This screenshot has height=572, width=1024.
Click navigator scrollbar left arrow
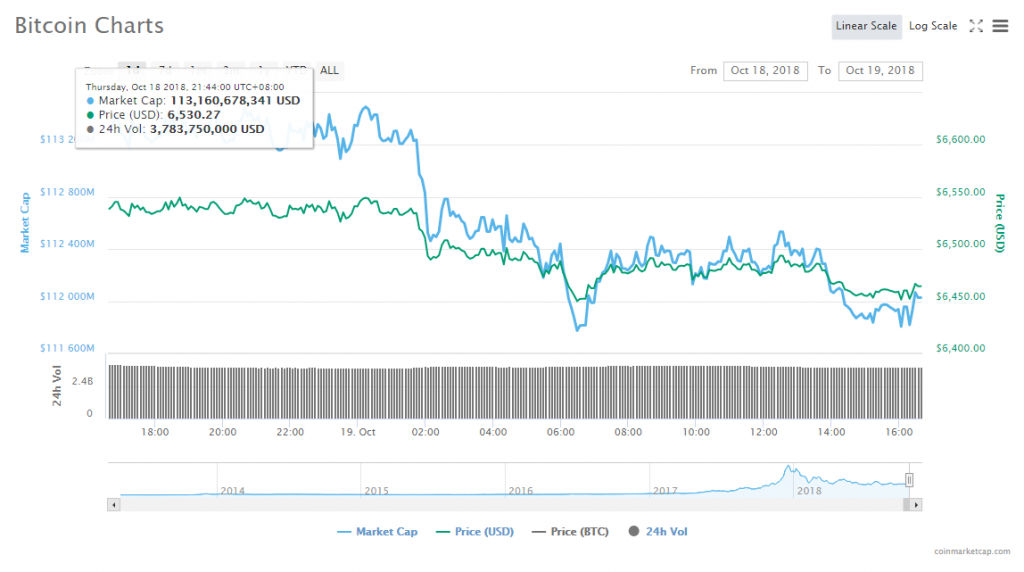(115, 505)
